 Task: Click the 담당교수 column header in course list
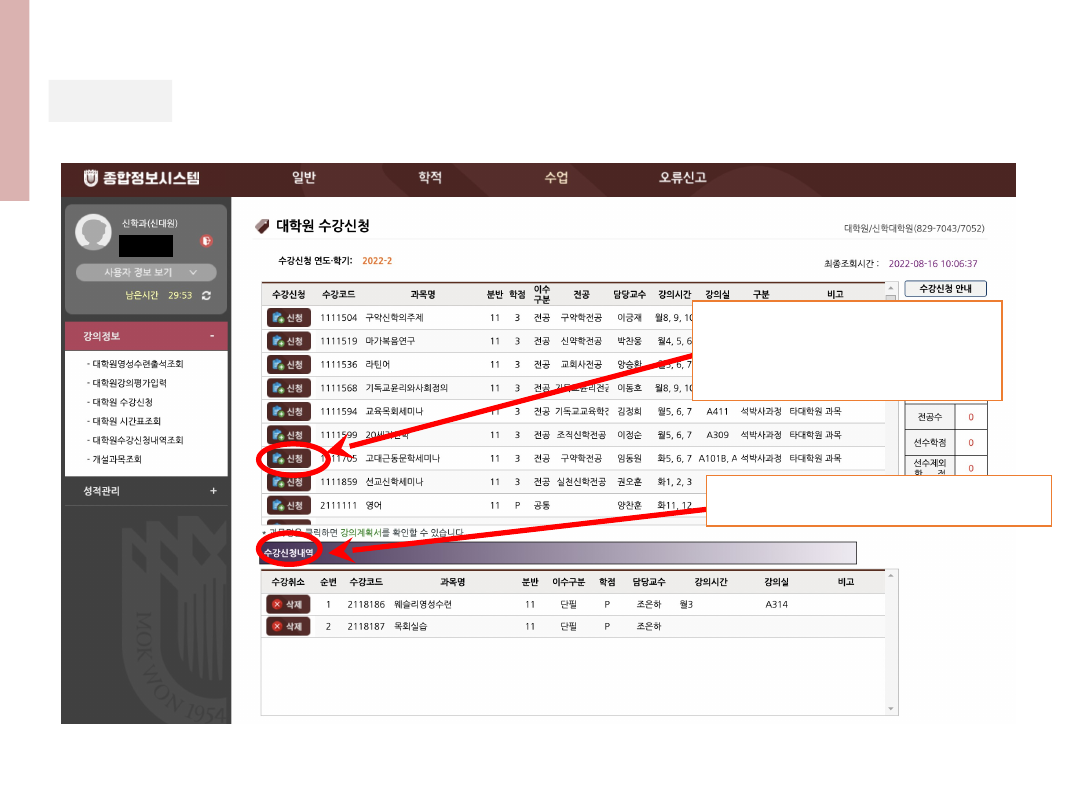[x=630, y=294]
